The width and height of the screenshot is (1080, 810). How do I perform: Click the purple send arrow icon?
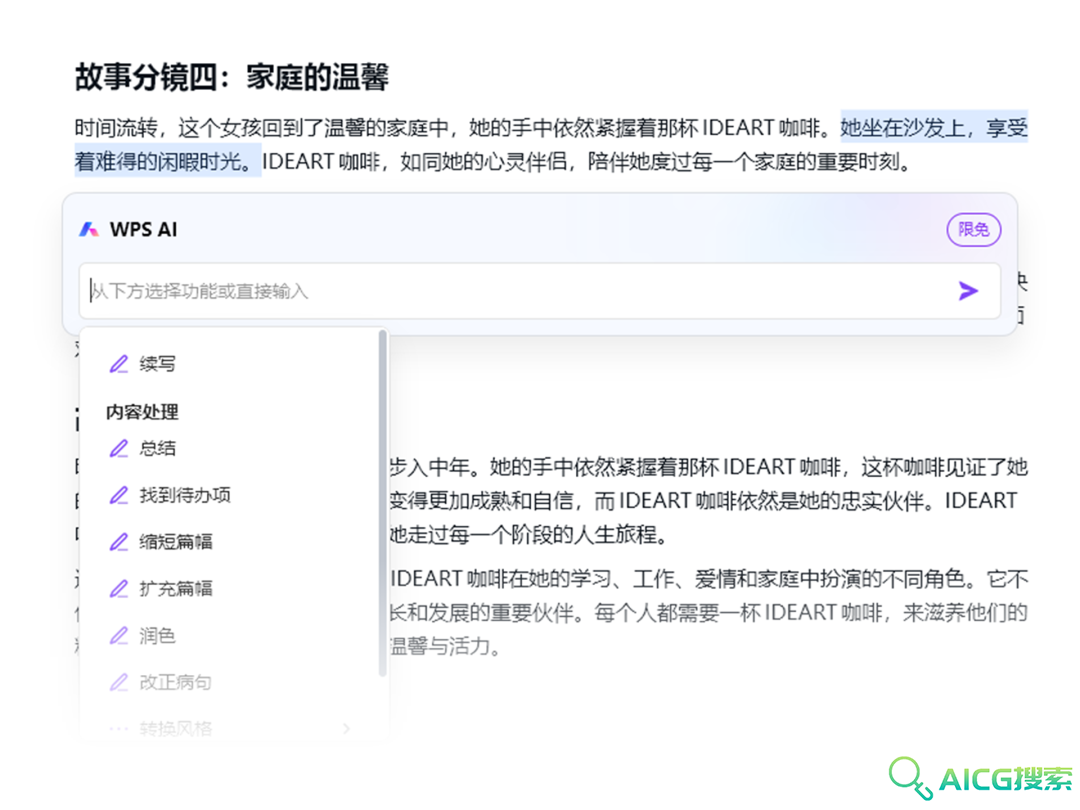tap(968, 291)
